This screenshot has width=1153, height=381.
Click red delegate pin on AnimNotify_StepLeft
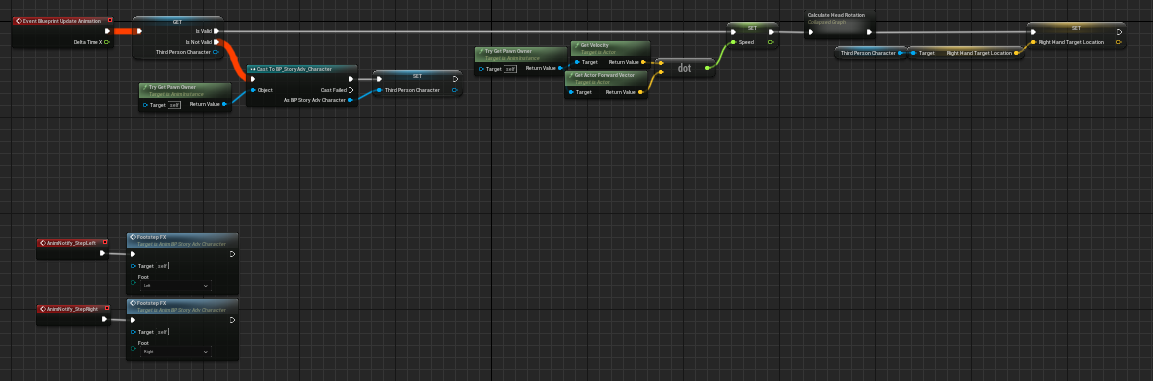[x=104, y=243]
